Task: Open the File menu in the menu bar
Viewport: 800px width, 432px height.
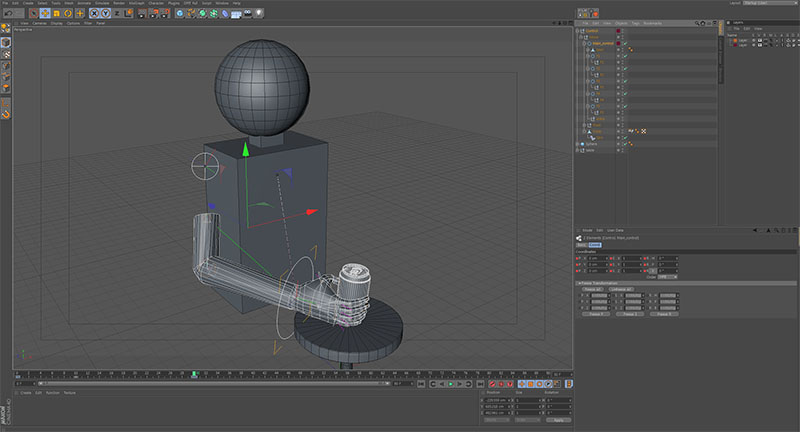Action: point(6,3)
